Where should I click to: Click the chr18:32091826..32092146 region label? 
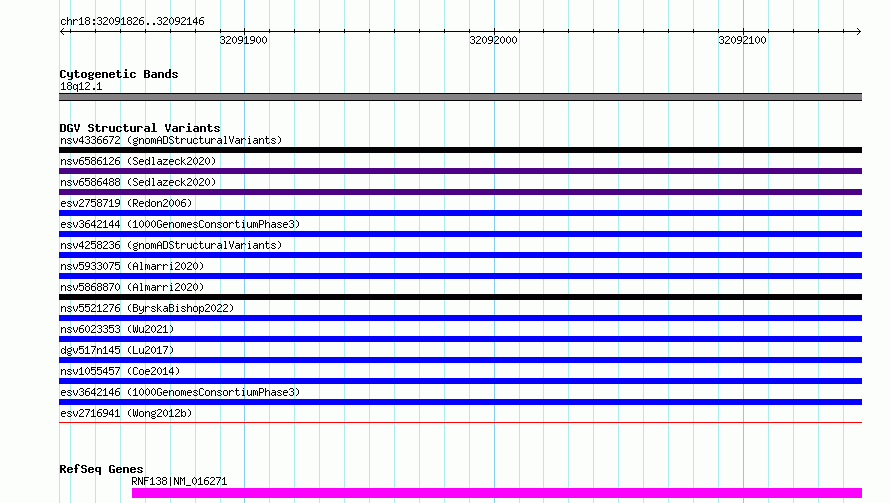132,22
